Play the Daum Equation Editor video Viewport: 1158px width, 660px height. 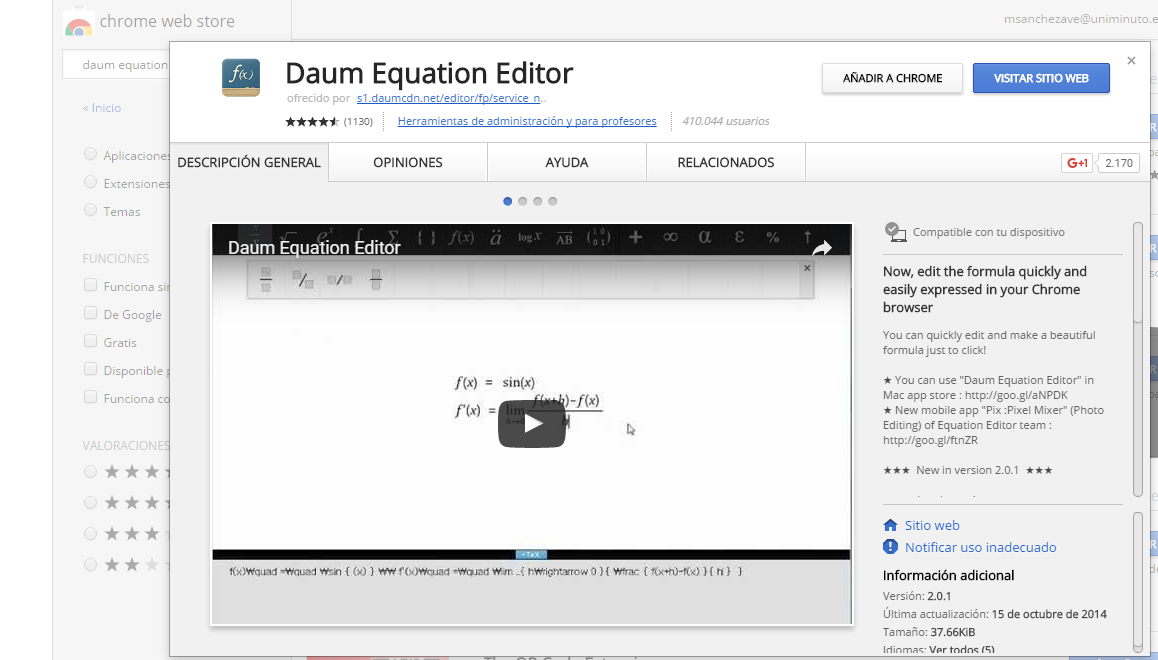[532, 424]
